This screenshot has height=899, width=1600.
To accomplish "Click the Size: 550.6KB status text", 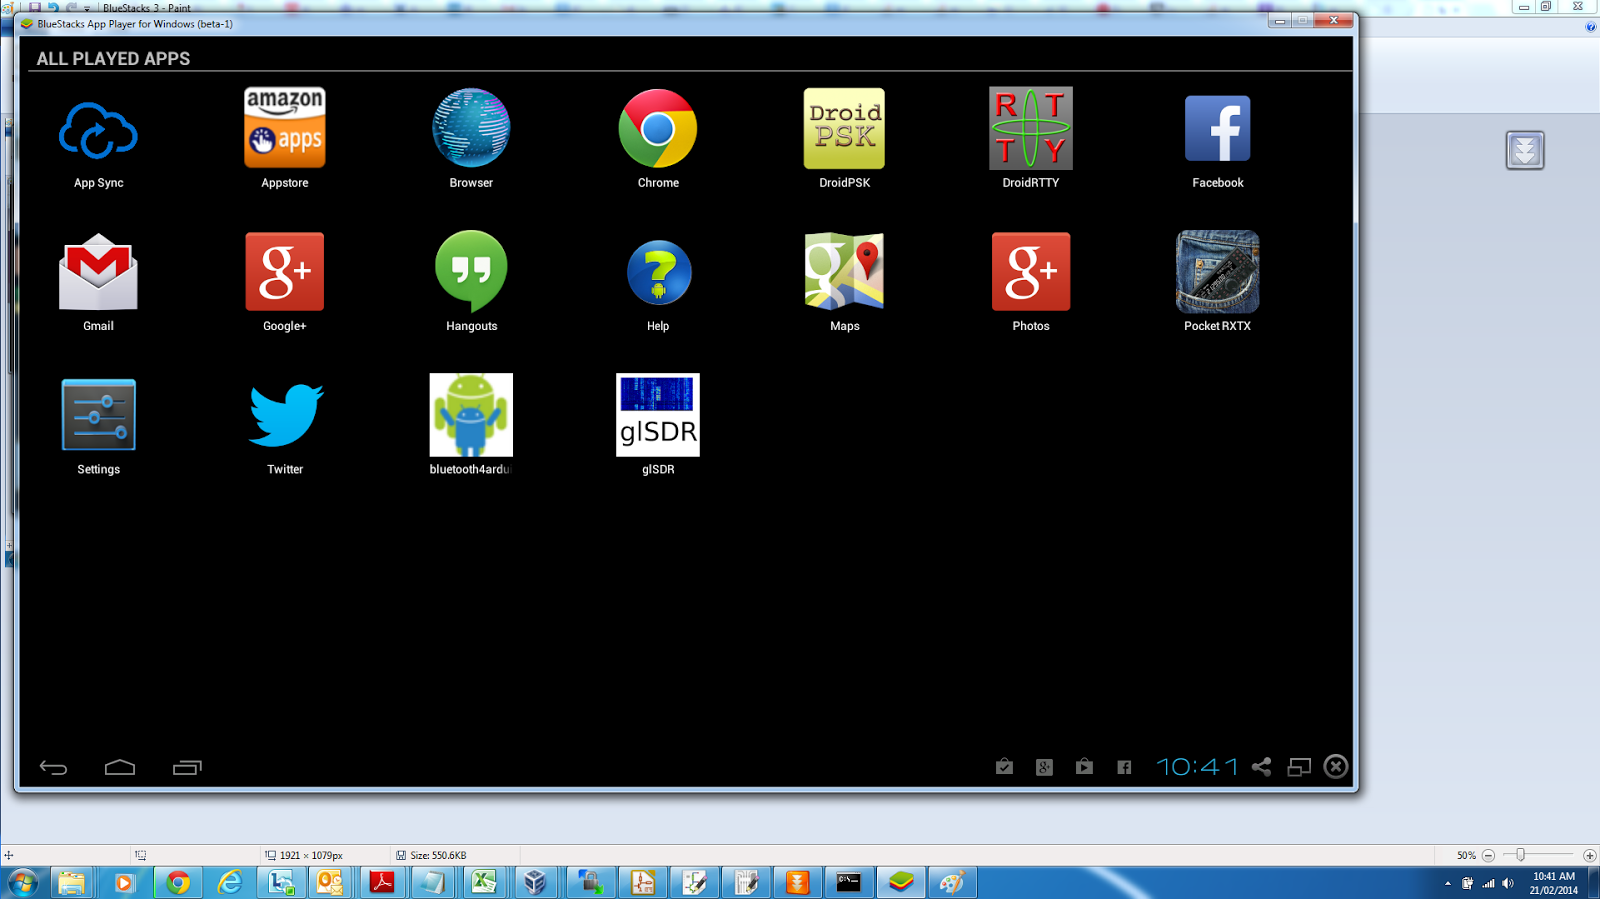I will 438,855.
